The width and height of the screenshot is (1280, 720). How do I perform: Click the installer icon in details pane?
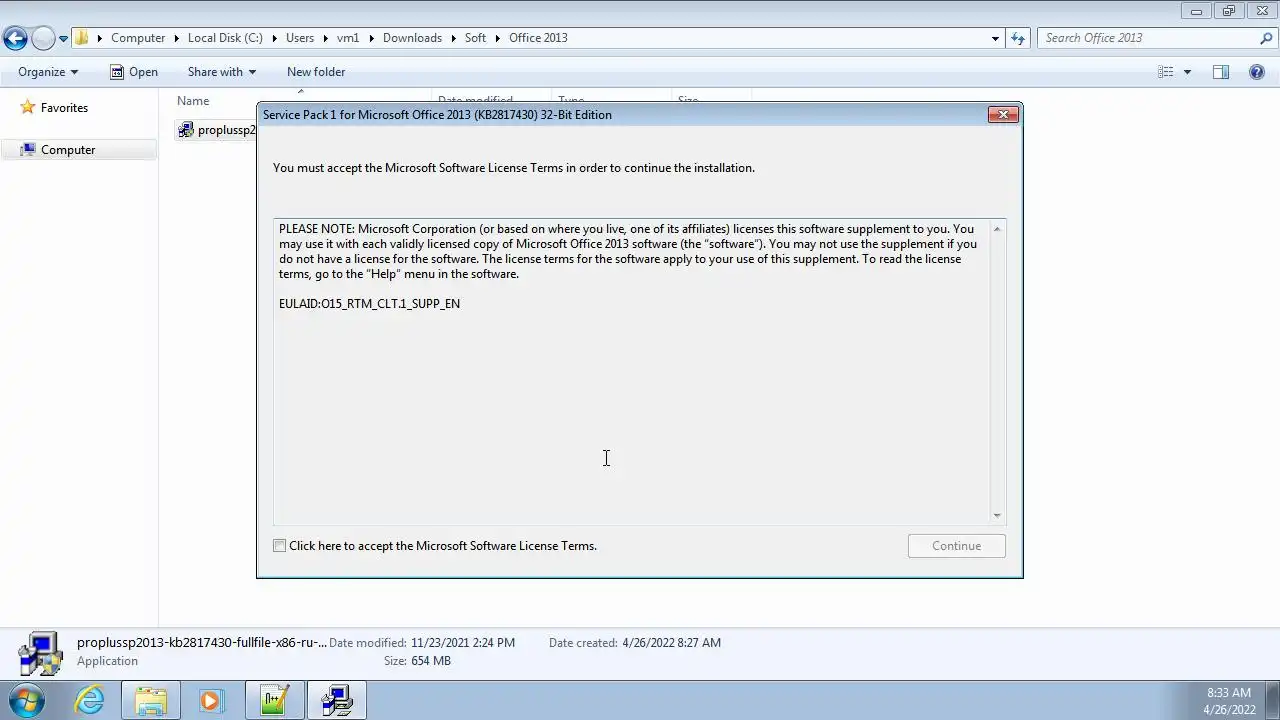pyautogui.click(x=40, y=654)
